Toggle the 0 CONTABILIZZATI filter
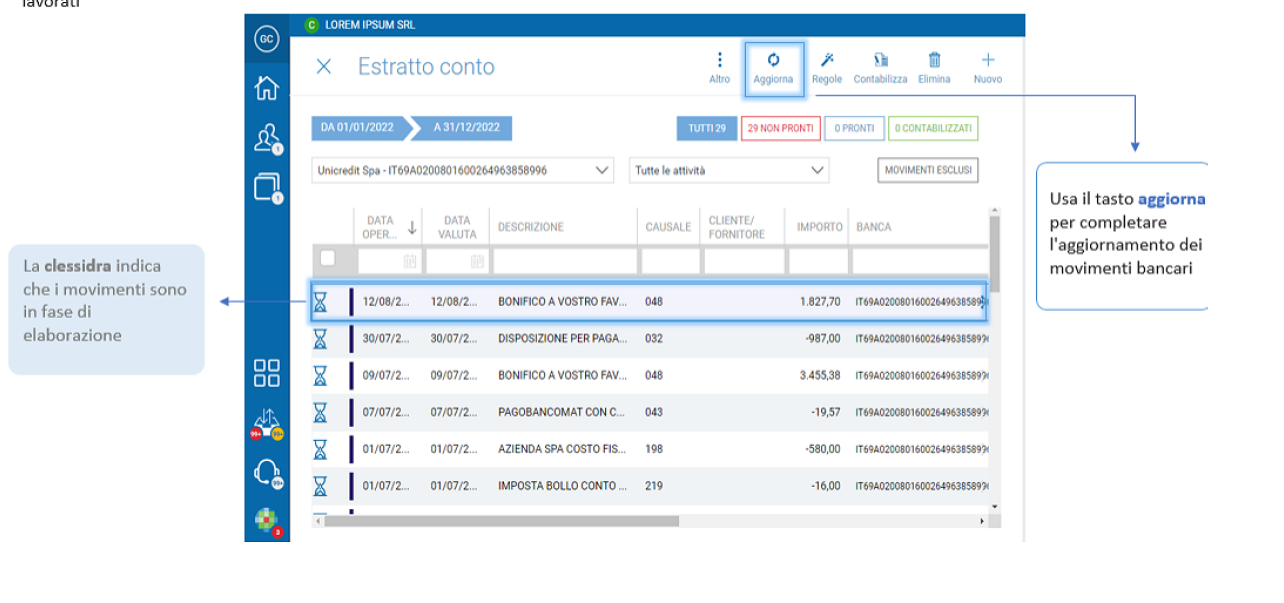1284x603 pixels. [x=933, y=128]
